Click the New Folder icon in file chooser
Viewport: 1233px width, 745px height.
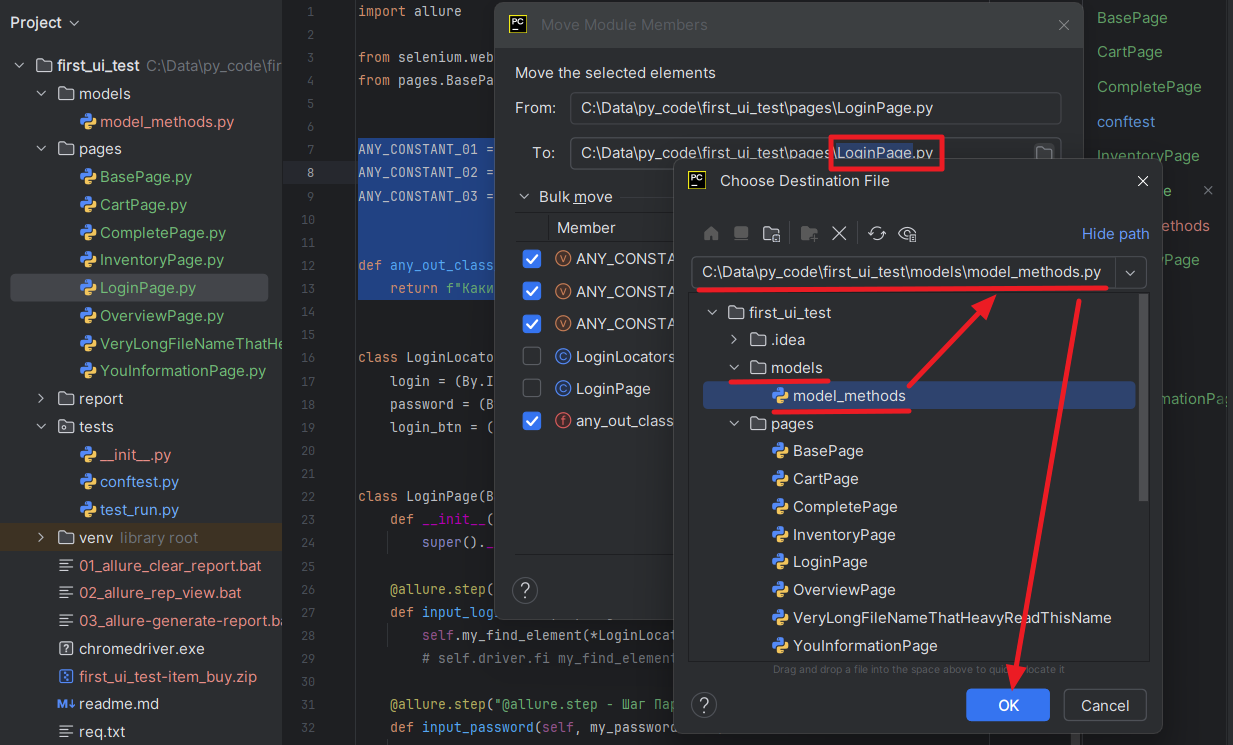pyautogui.click(x=809, y=233)
